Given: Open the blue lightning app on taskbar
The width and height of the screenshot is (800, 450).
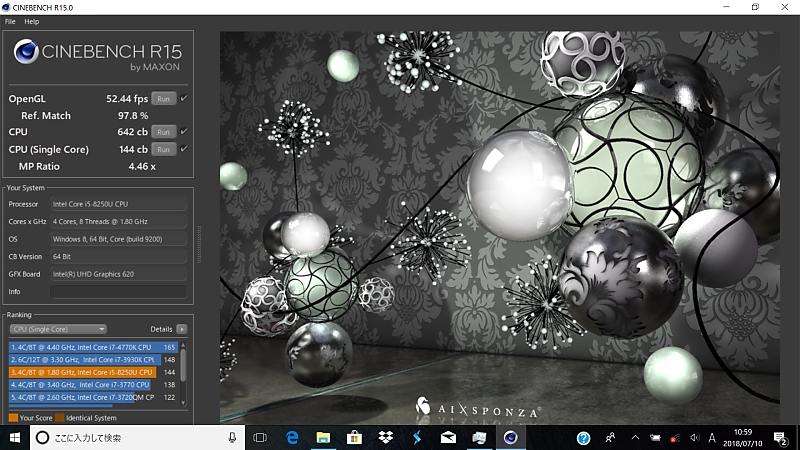Looking at the screenshot, I should [x=417, y=438].
